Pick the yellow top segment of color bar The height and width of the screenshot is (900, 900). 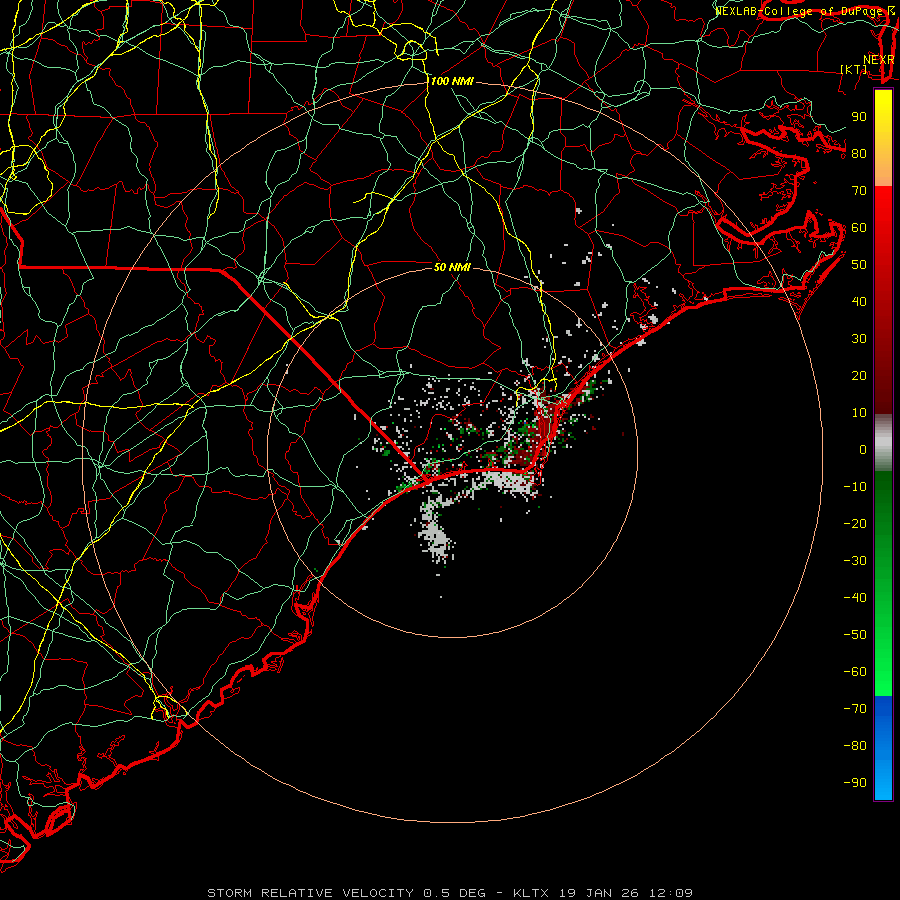883,138
